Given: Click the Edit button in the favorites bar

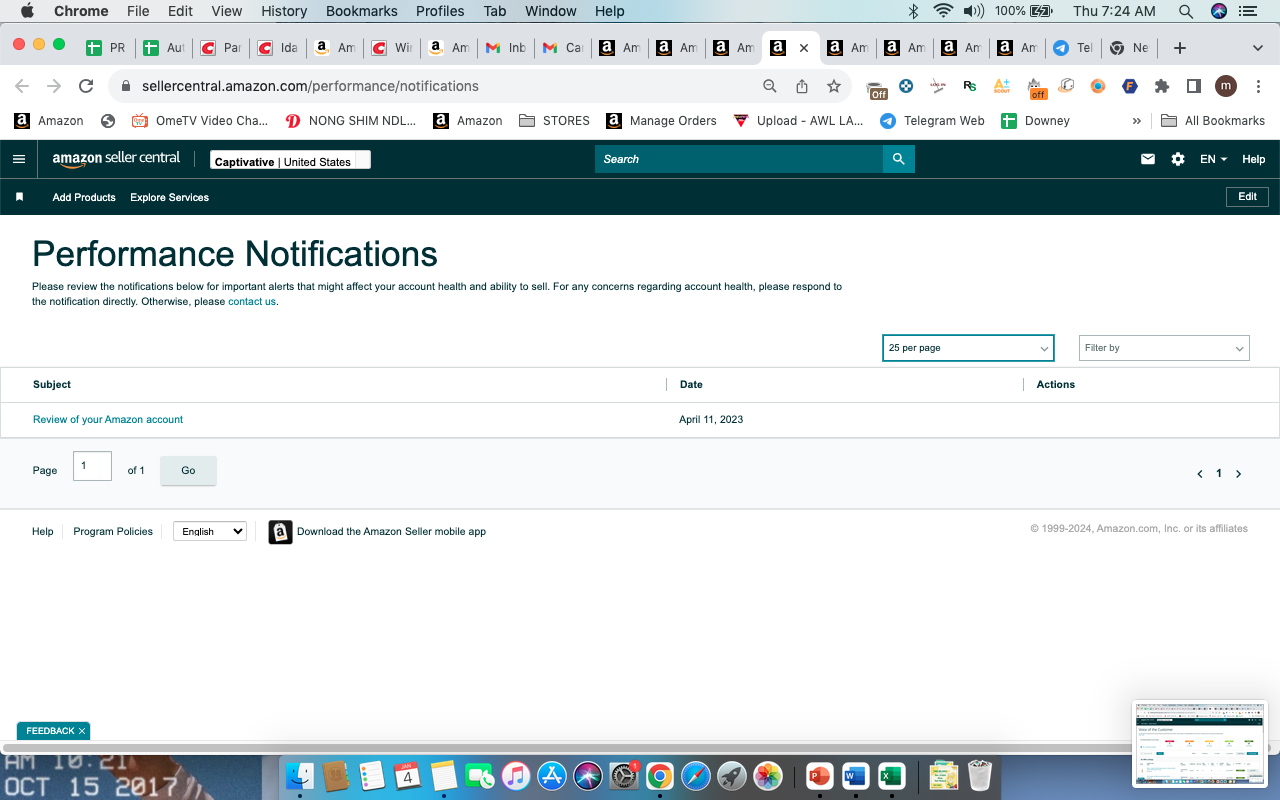Looking at the screenshot, I should tap(1248, 197).
